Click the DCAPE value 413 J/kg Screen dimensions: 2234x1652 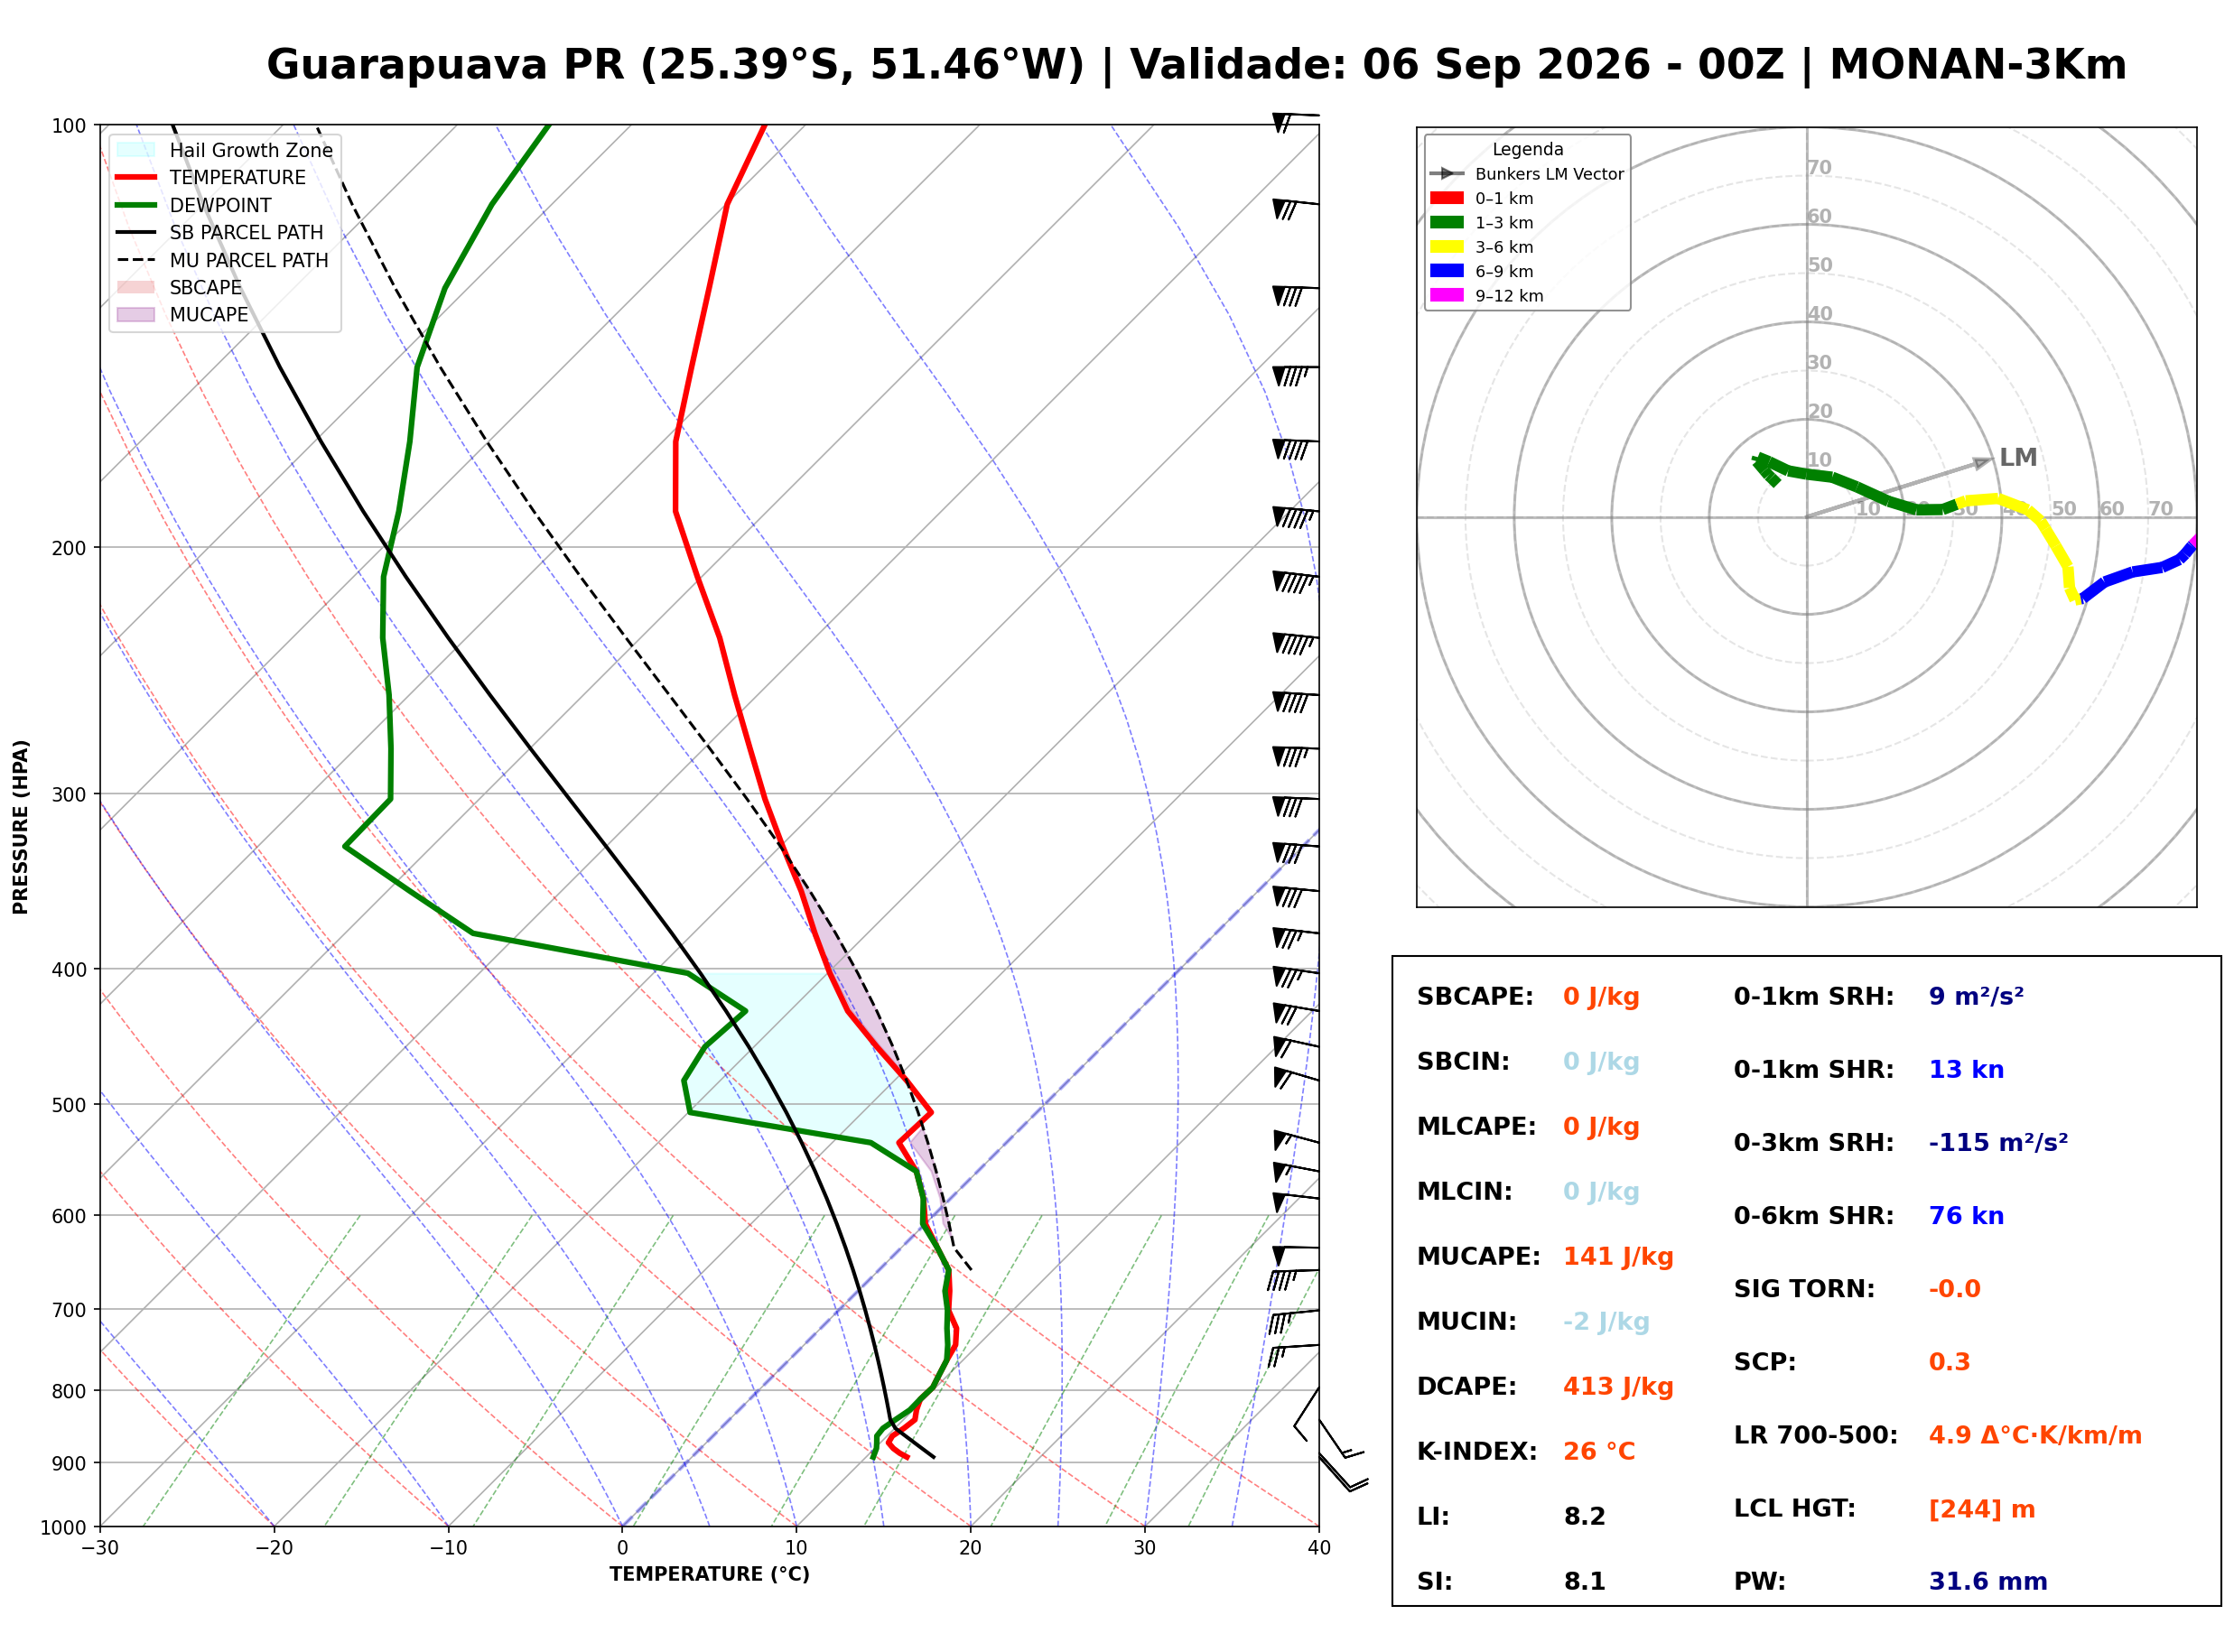(1618, 1386)
